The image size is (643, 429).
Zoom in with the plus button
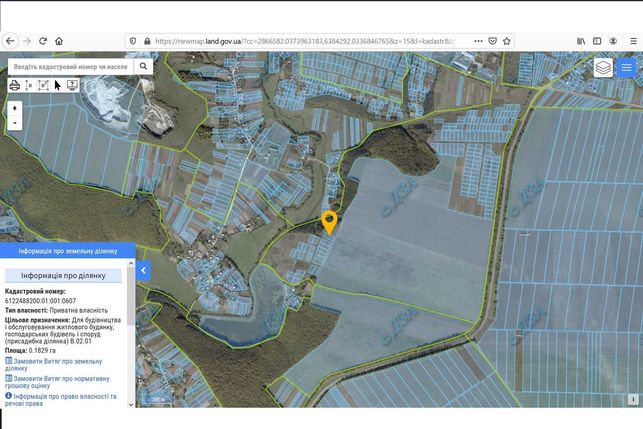click(15, 108)
